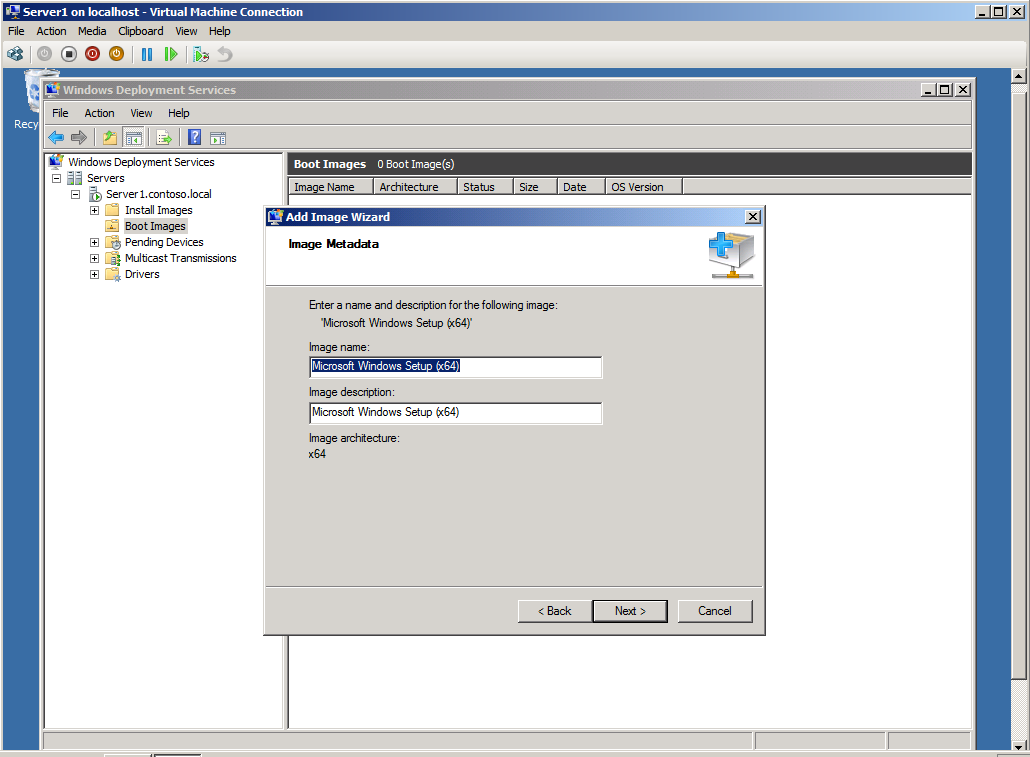Click the Snapshot icon in VM toolbar
Viewport: 1030px width, 757px height.
tap(201, 54)
